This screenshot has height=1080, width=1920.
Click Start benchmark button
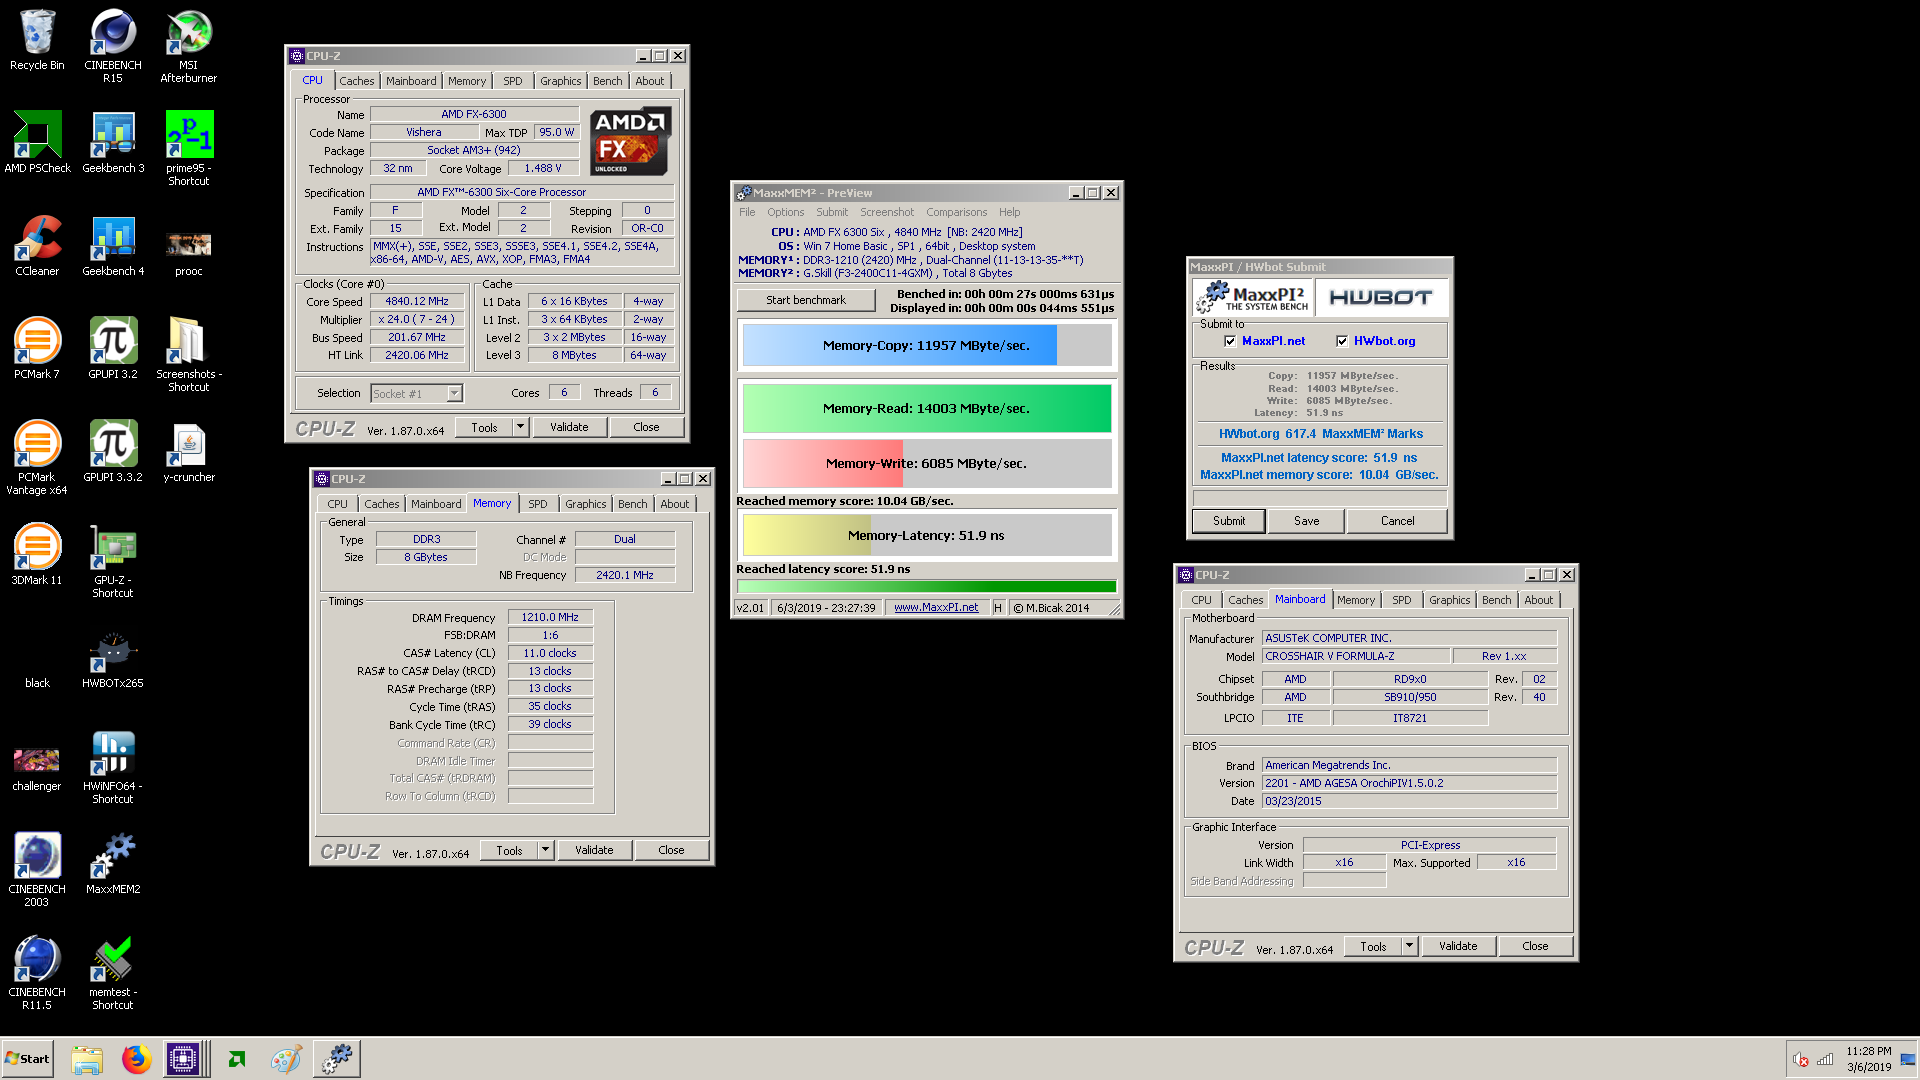click(x=806, y=300)
